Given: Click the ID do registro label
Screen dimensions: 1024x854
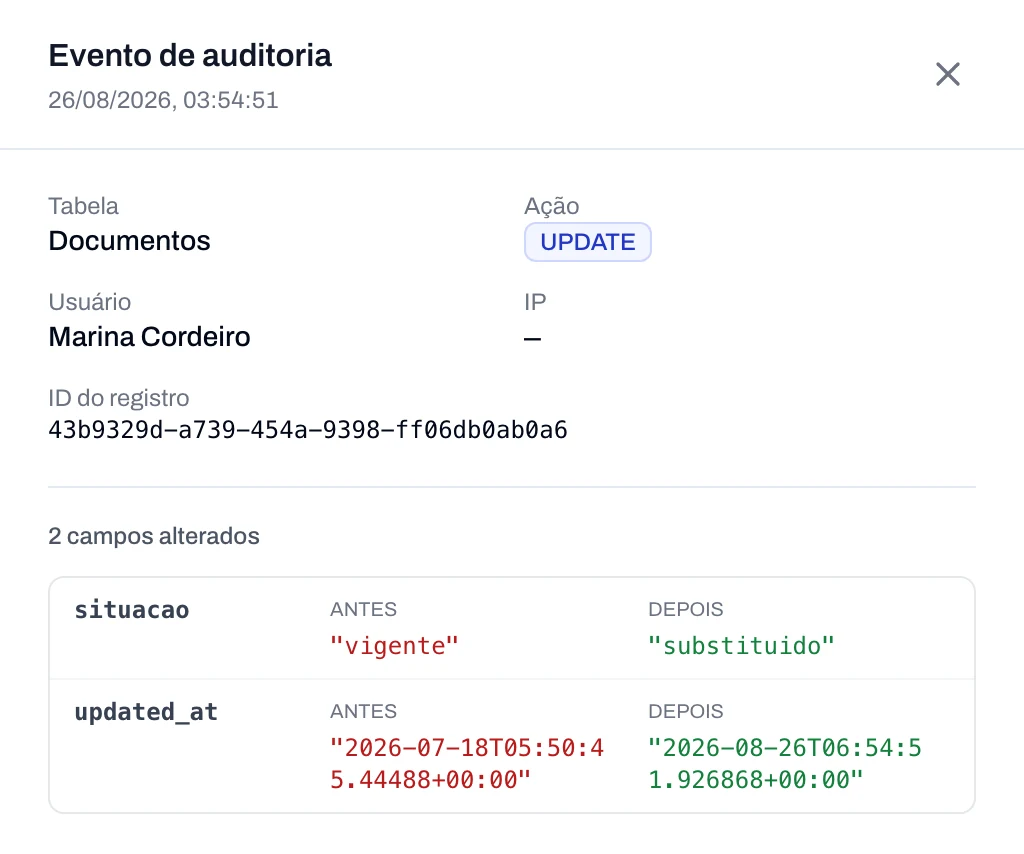Looking at the screenshot, I should [x=119, y=398].
